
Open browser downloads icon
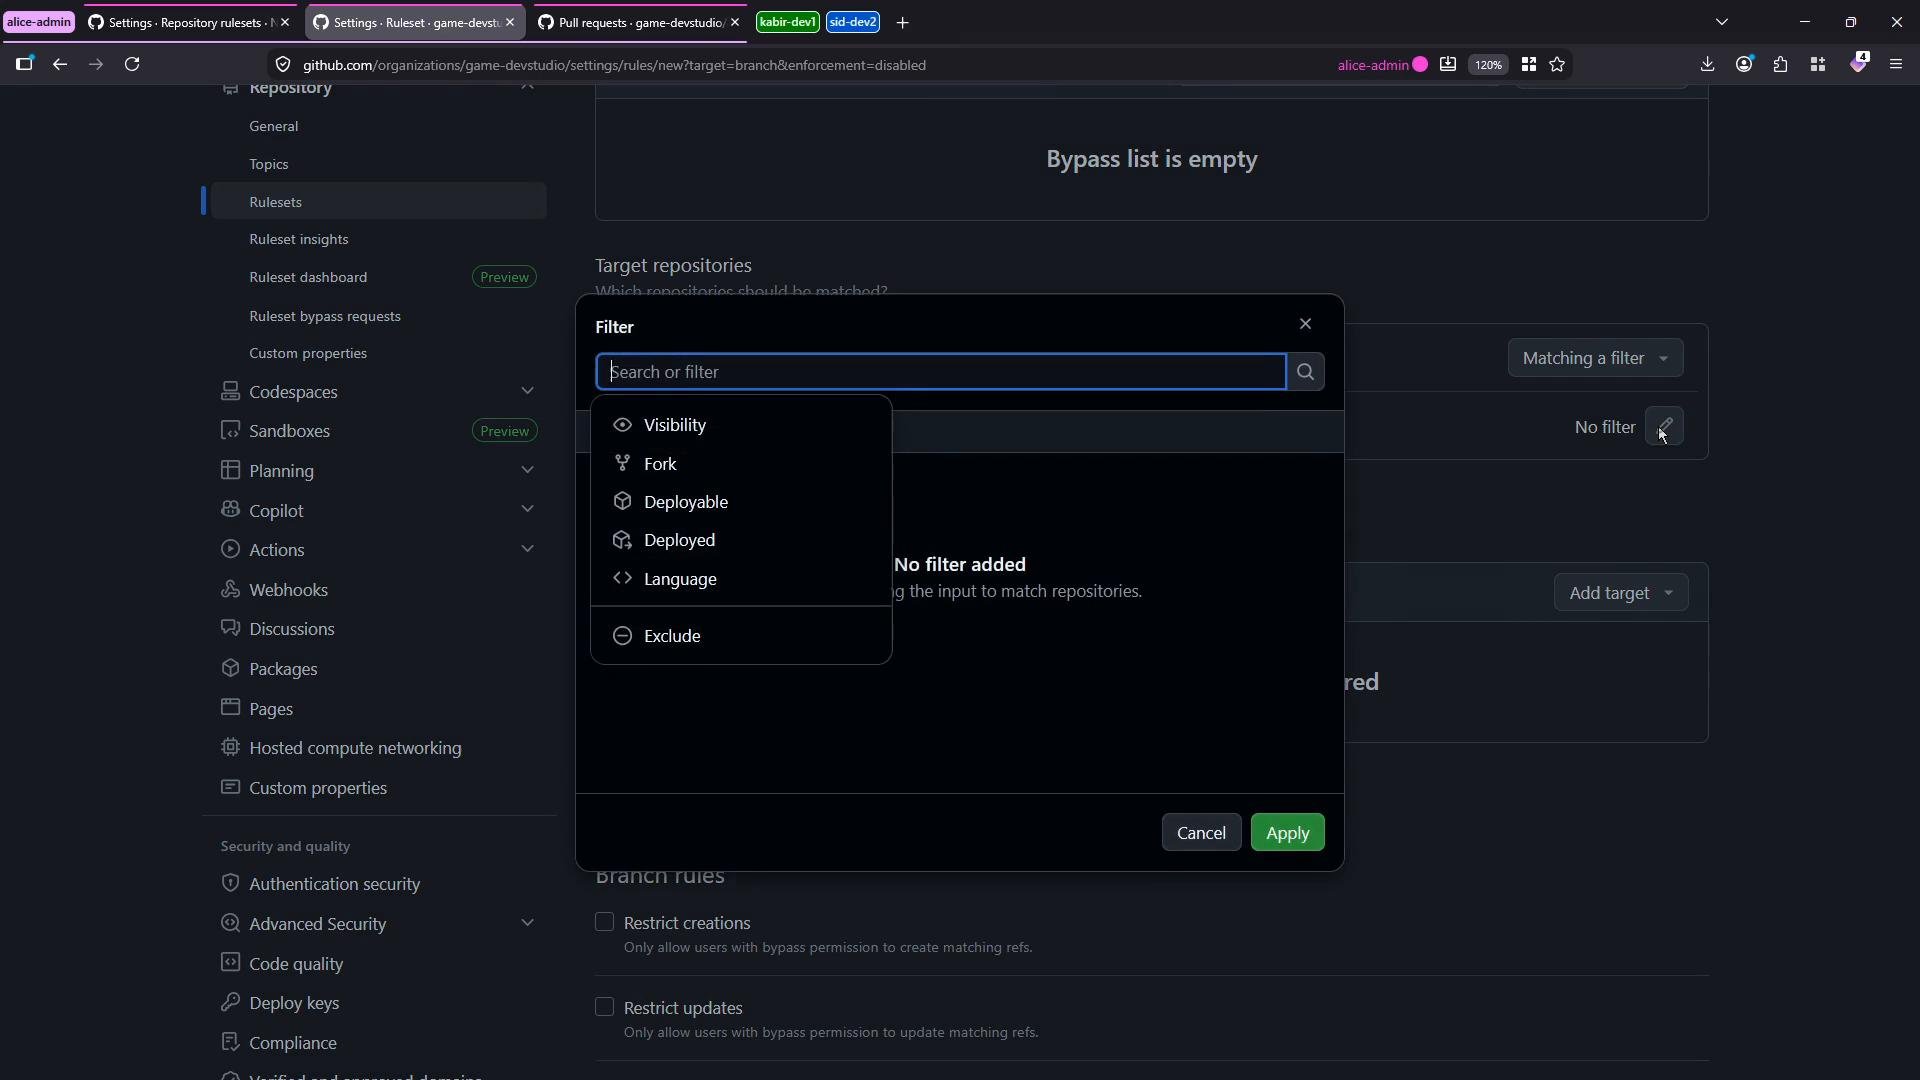point(1707,65)
